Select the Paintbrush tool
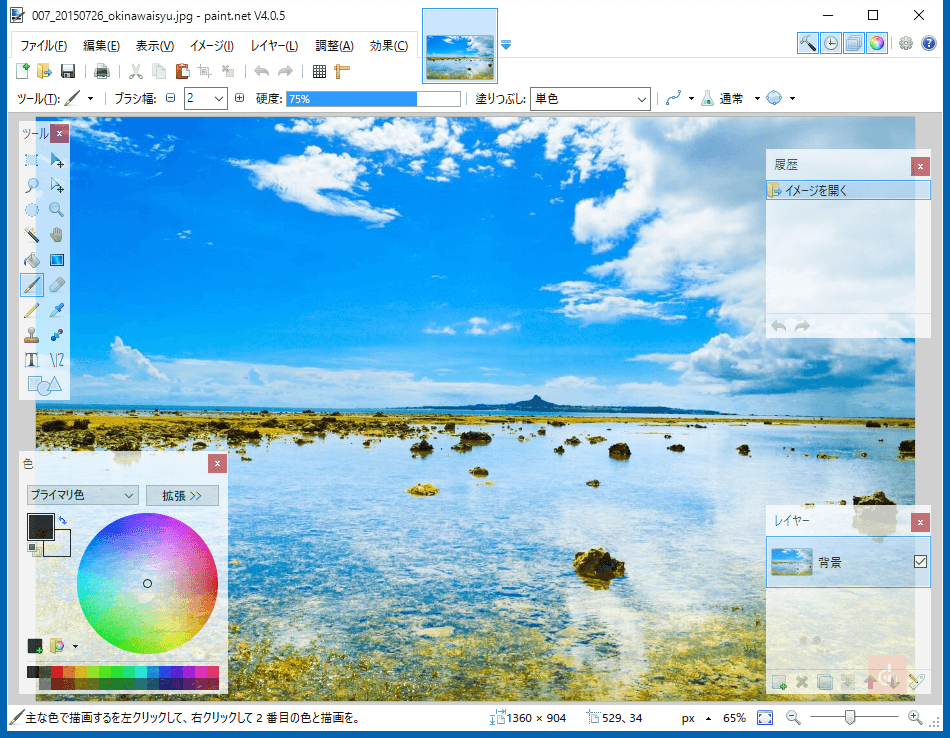The height and width of the screenshot is (738, 950). [32, 285]
